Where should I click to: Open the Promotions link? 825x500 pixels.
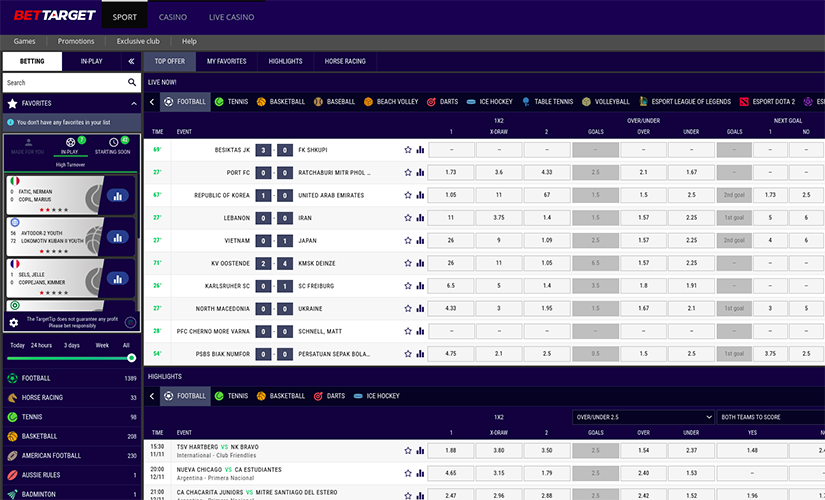tap(76, 41)
